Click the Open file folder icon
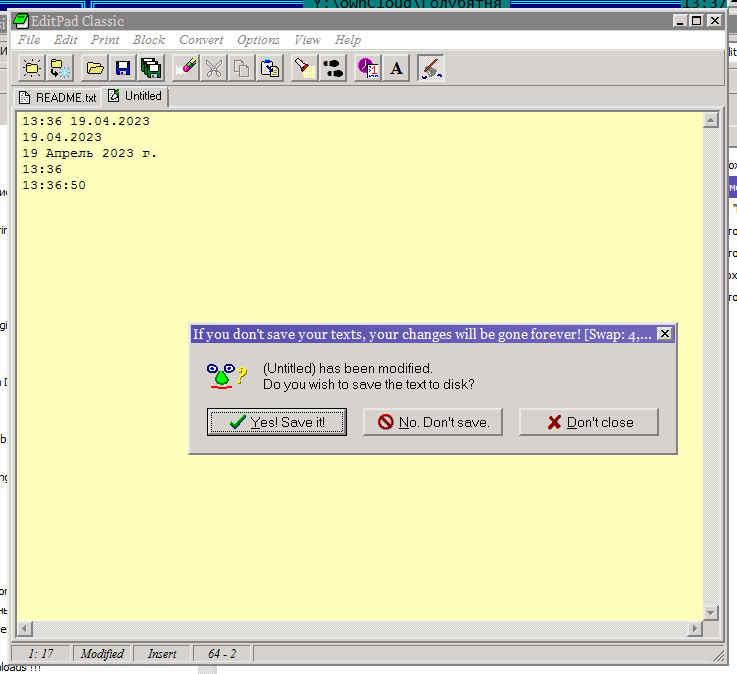 pyautogui.click(x=95, y=68)
